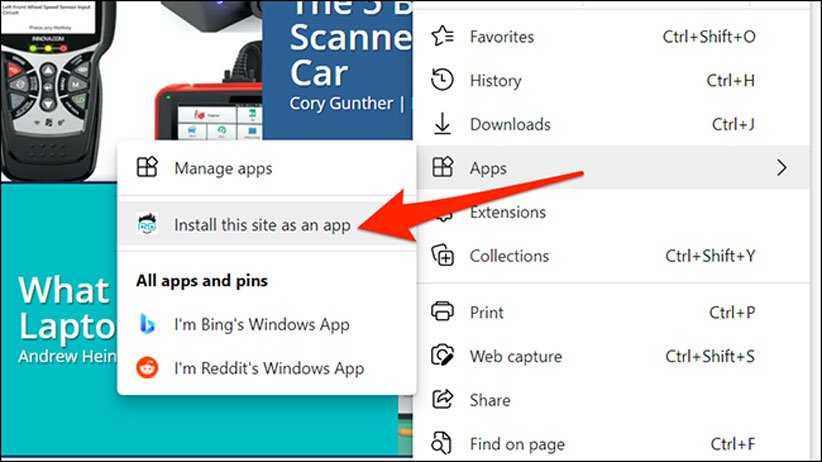Click the Share icon in menu

[x=442, y=400]
